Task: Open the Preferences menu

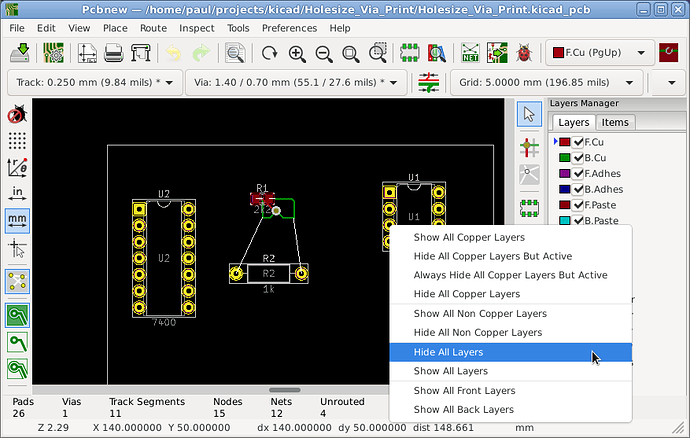Action: [289, 28]
